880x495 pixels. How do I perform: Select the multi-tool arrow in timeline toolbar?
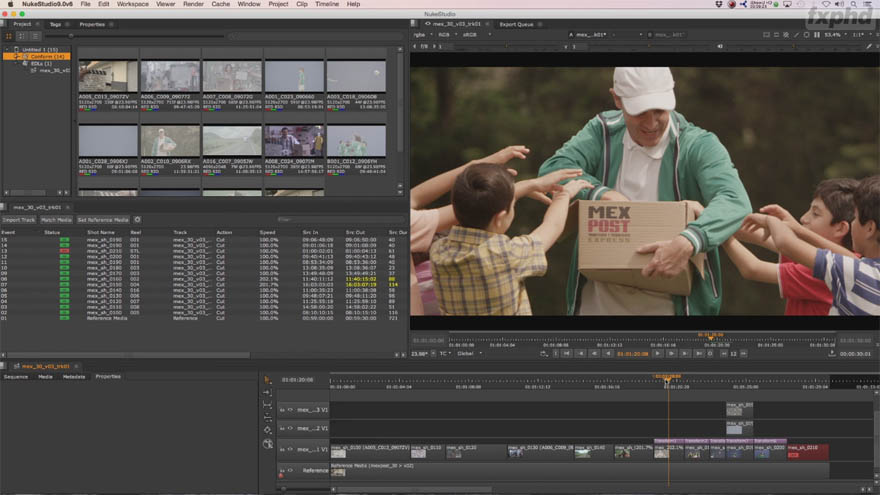click(x=267, y=380)
